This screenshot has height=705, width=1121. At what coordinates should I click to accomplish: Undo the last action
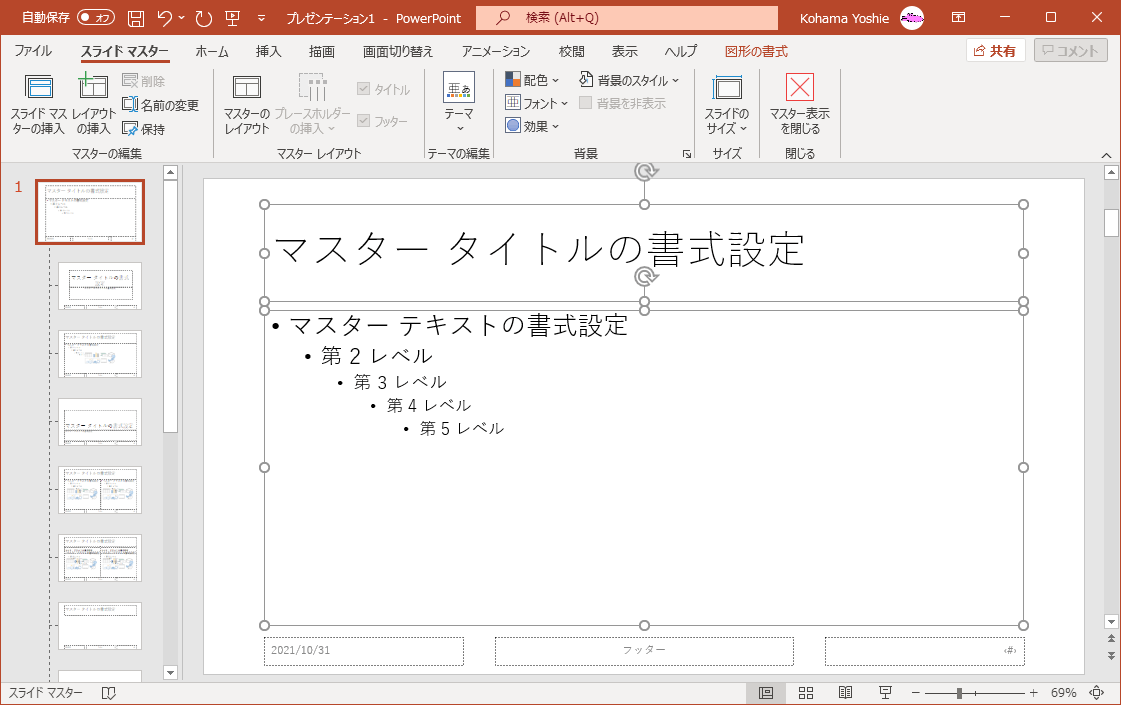pos(165,19)
